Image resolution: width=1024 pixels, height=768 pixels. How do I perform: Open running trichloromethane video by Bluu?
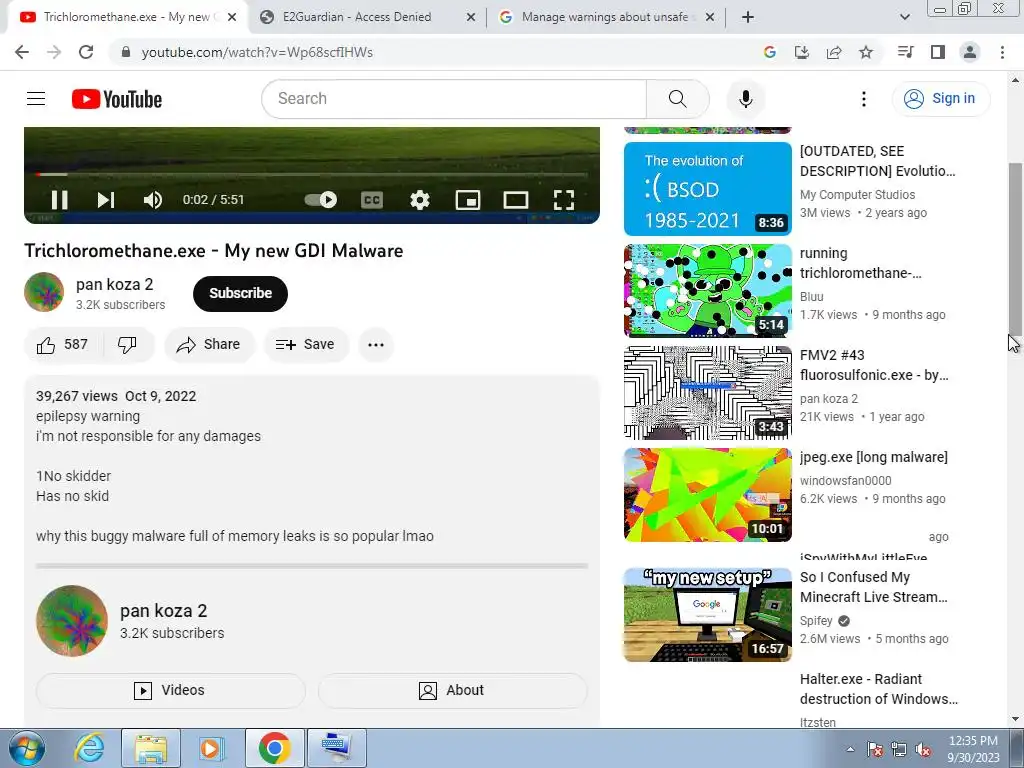click(708, 291)
